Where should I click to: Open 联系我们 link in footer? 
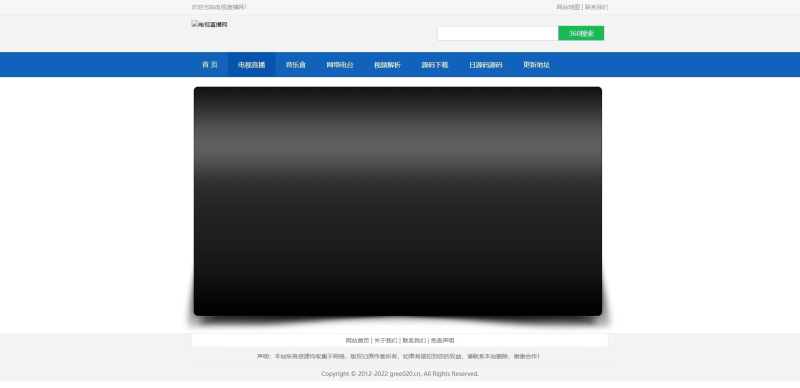click(x=414, y=341)
